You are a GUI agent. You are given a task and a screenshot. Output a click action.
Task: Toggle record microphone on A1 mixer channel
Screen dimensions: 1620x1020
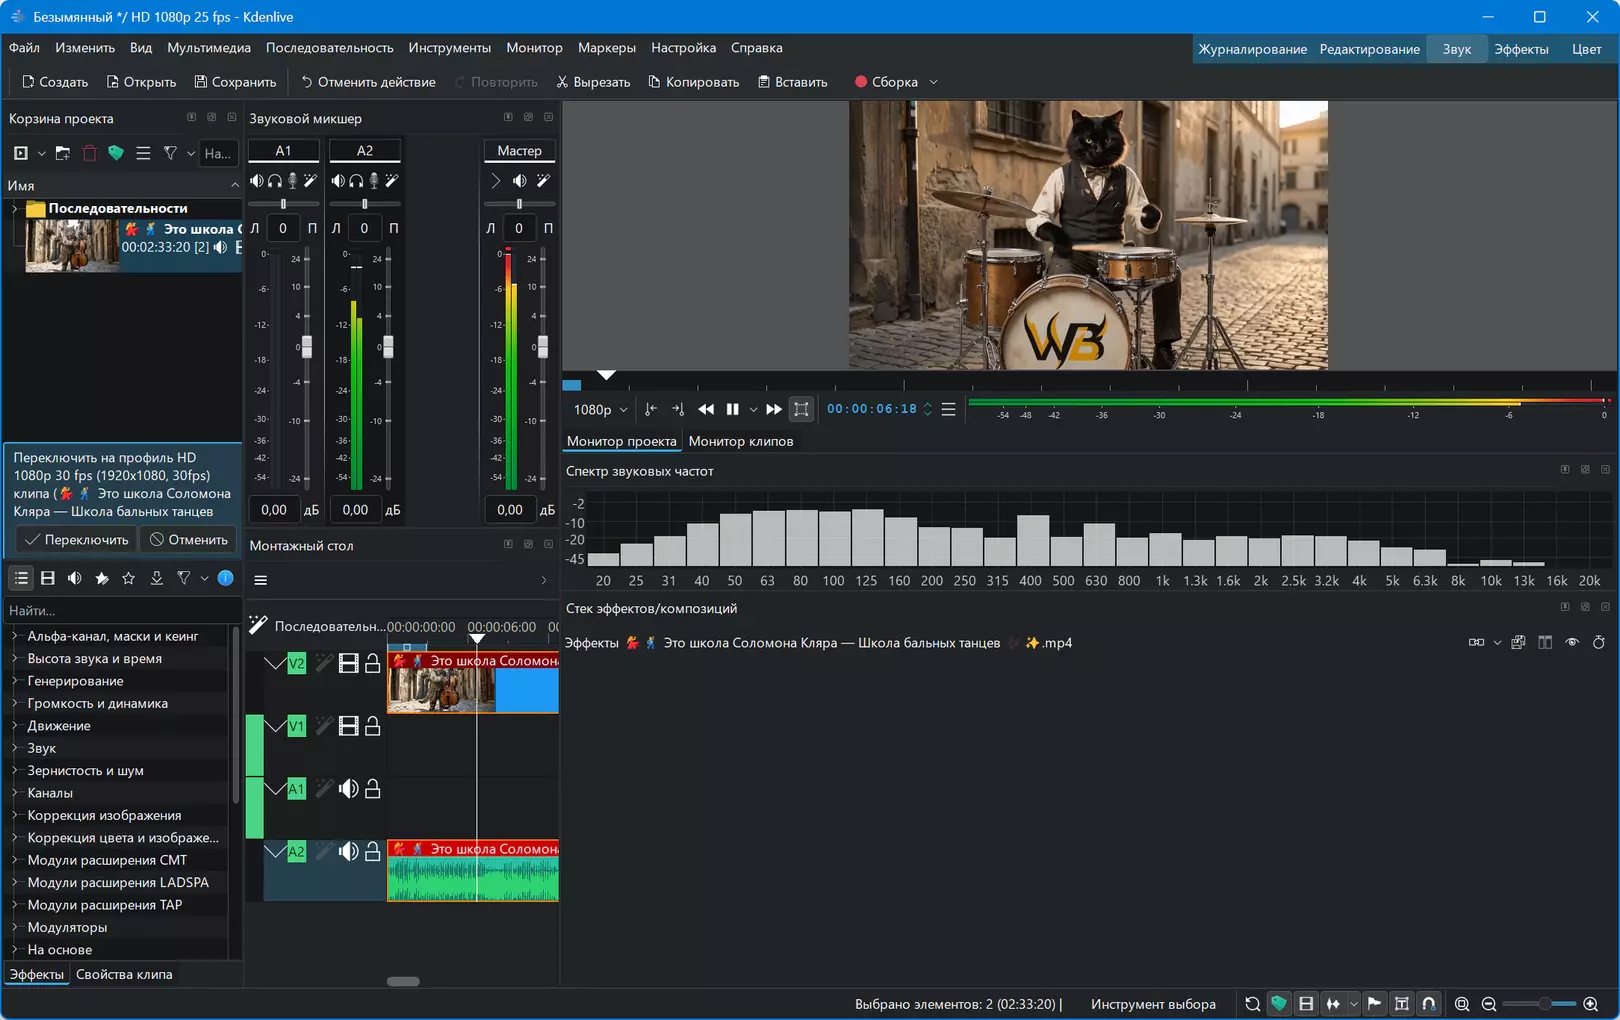[293, 181]
